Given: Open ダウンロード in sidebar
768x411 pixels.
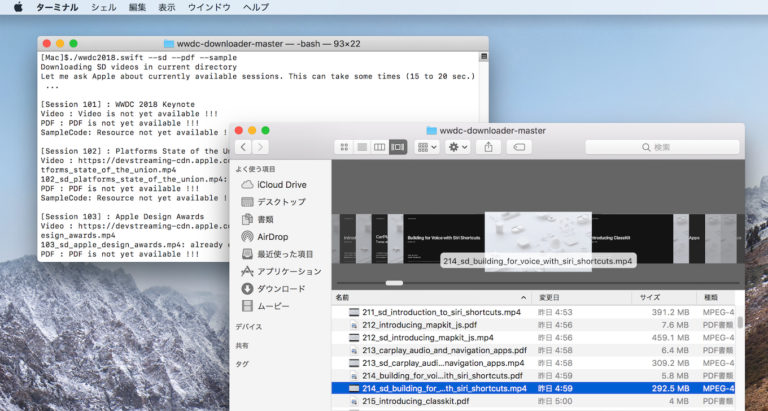Looking at the screenshot, I should 281,289.
